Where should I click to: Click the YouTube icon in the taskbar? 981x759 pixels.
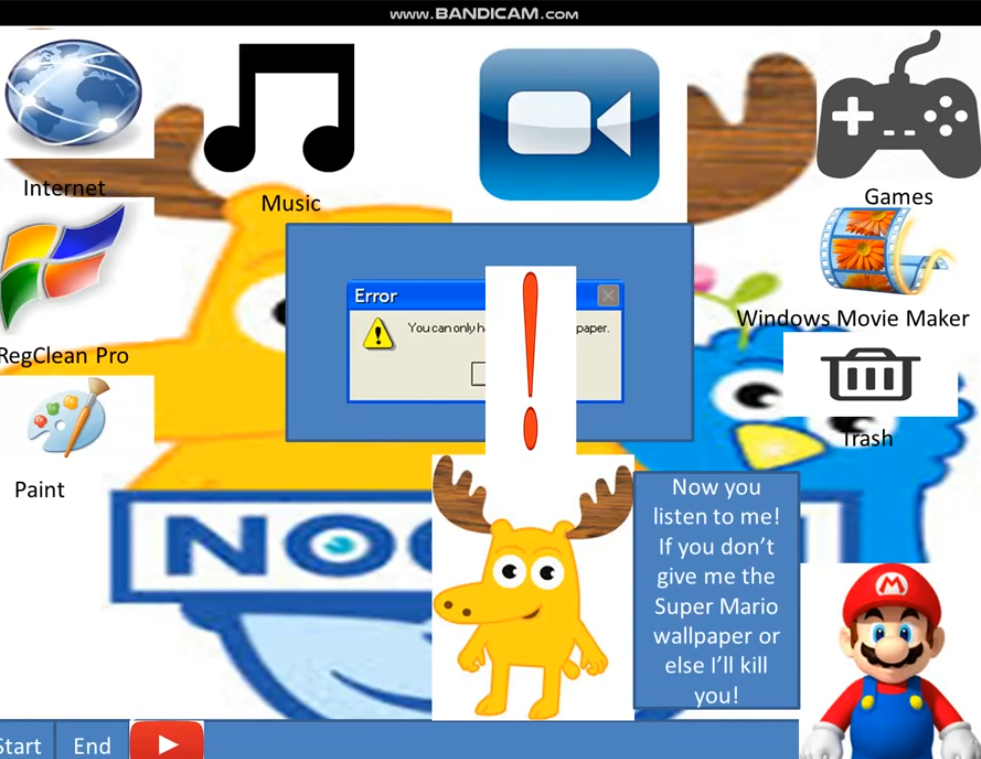tap(167, 743)
